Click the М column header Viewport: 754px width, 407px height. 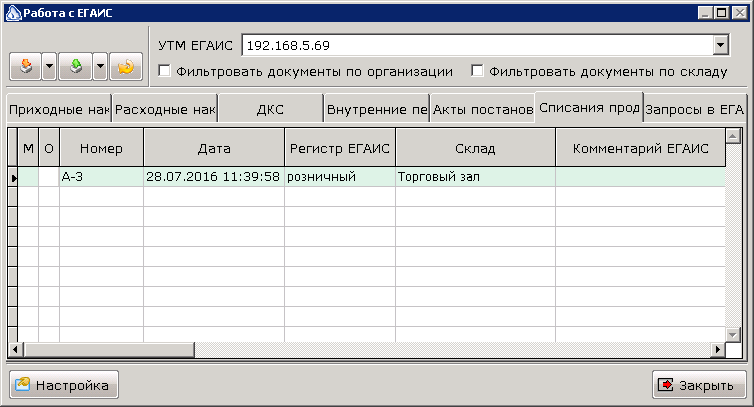[x=28, y=148]
